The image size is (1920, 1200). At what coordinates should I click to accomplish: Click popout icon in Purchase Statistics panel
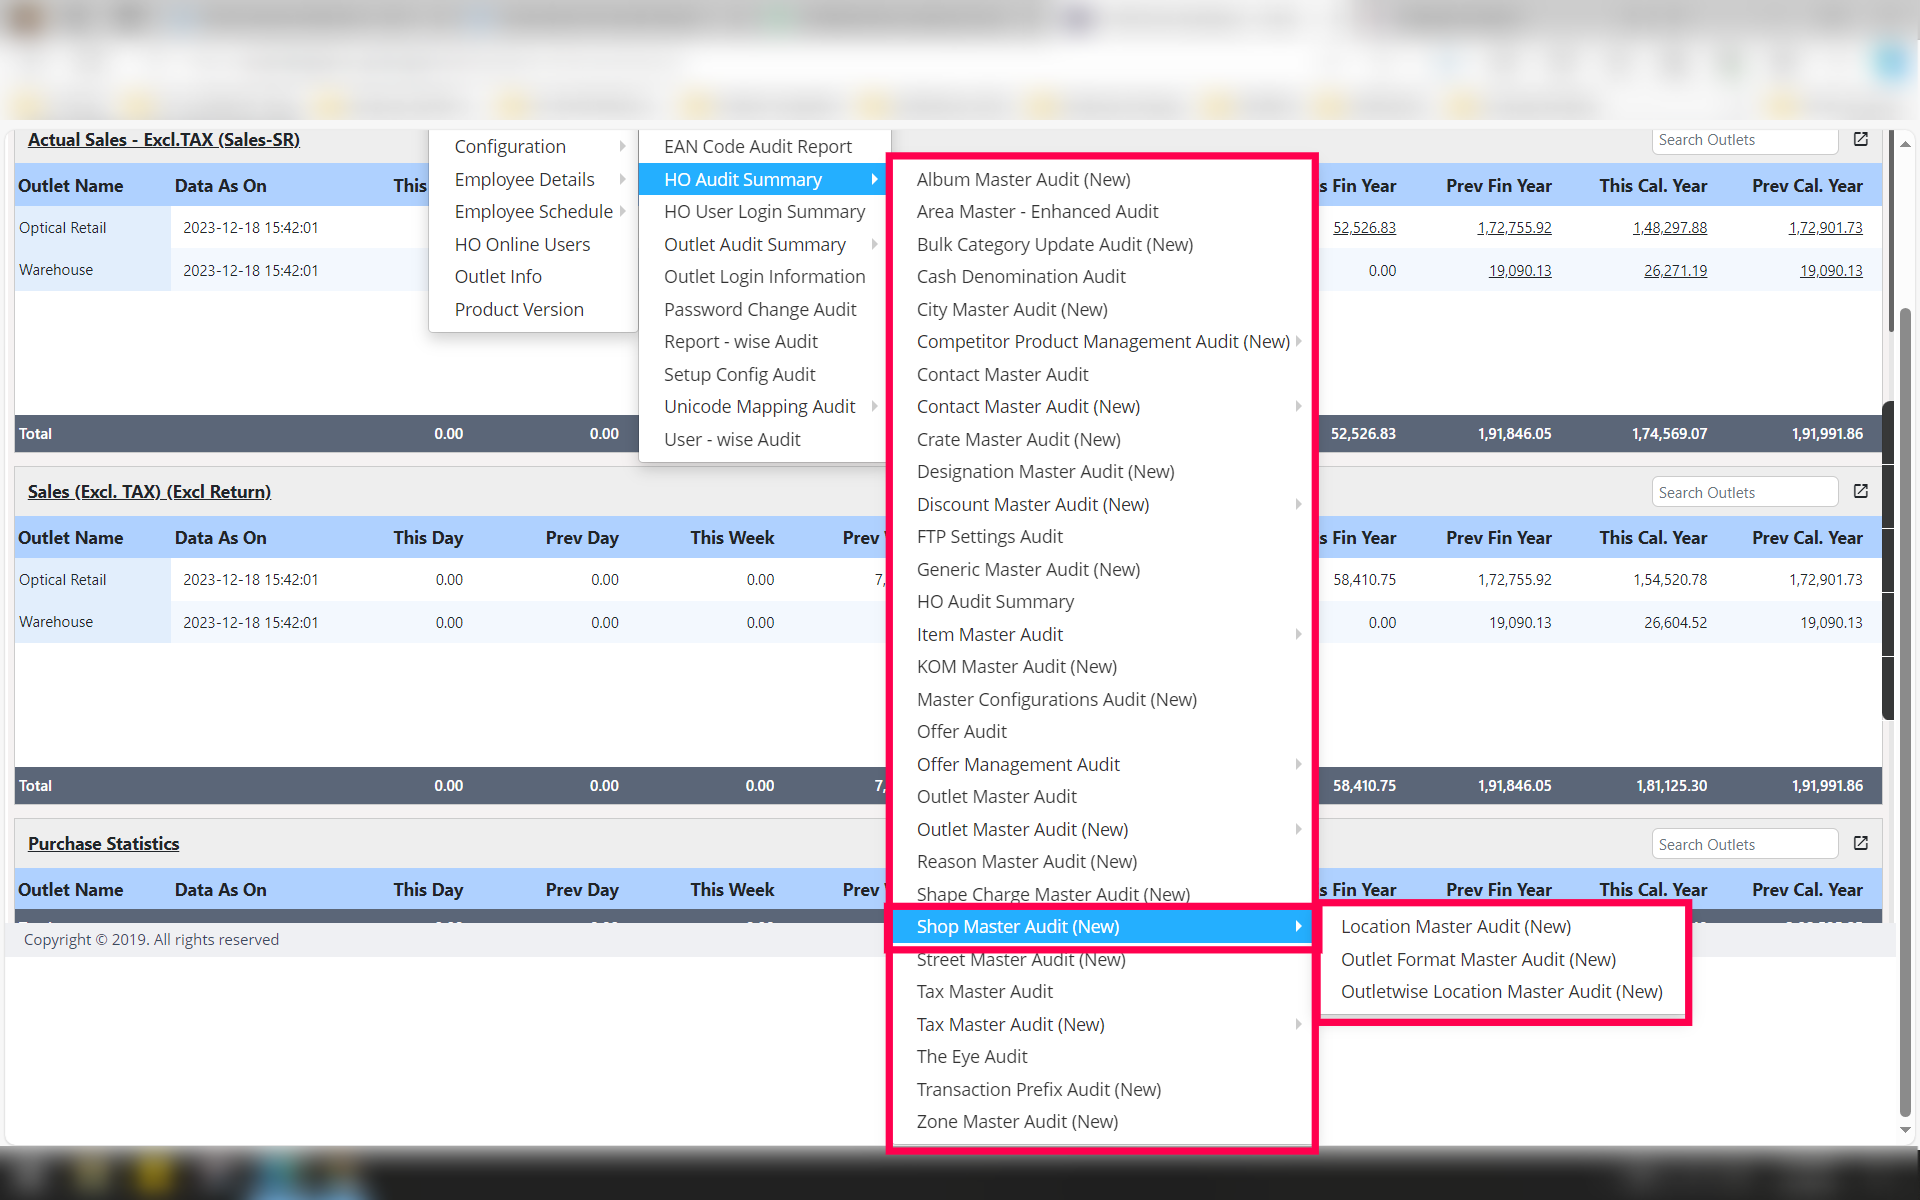1860,844
